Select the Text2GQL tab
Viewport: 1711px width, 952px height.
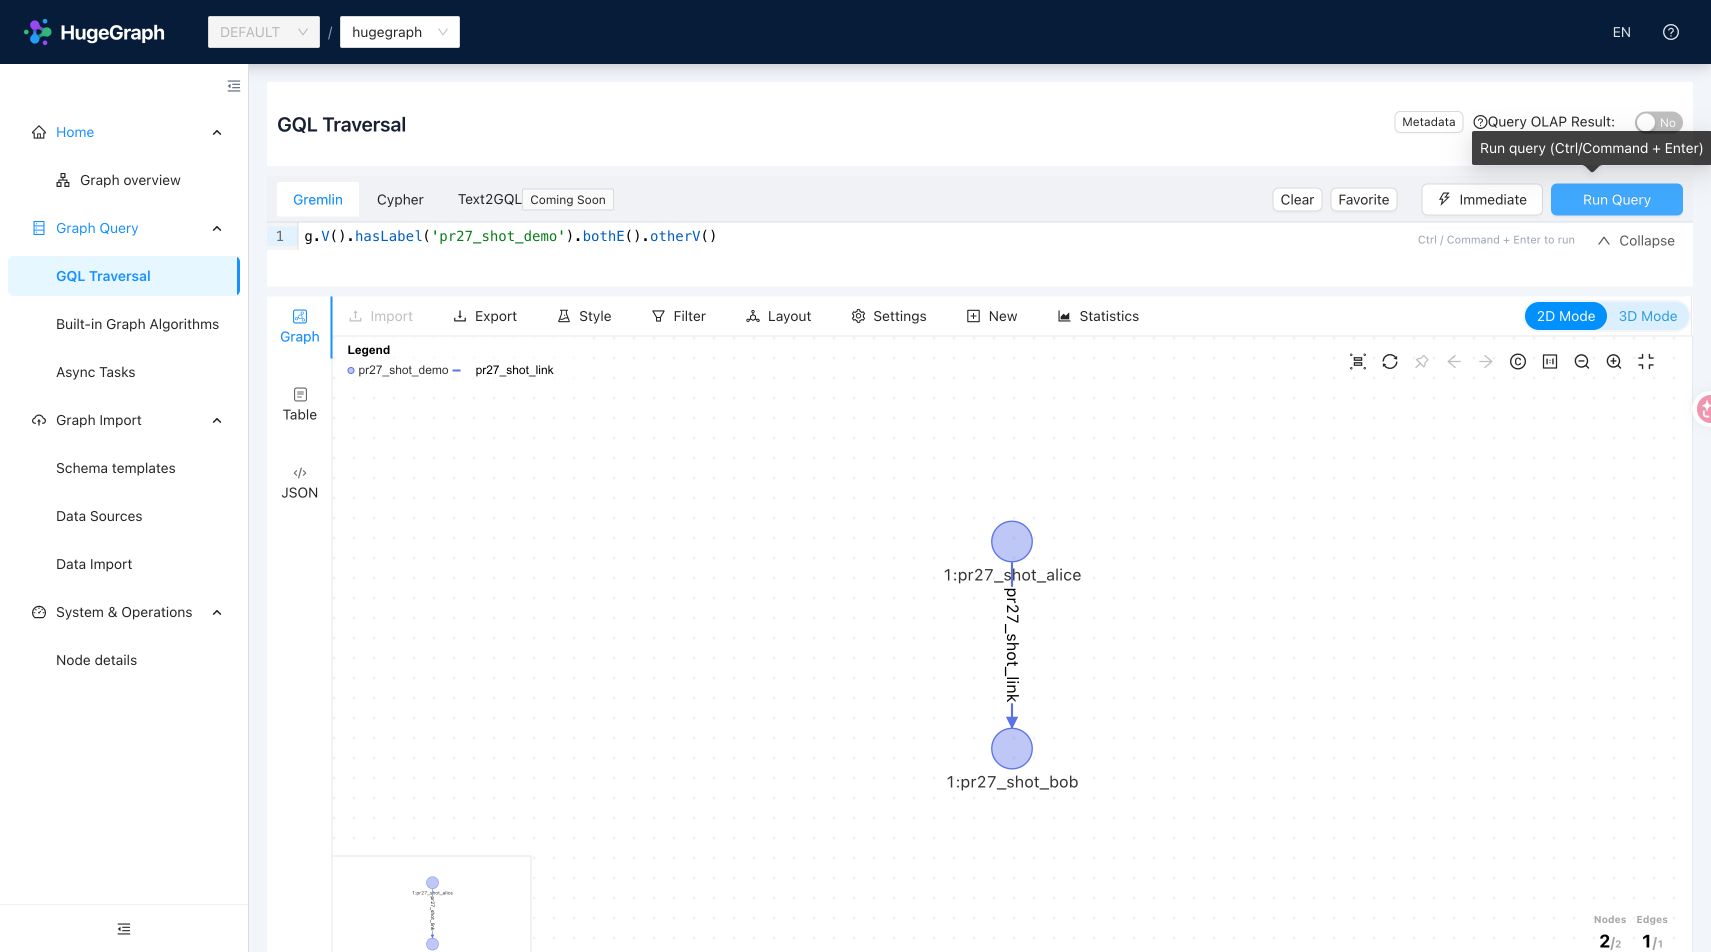point(490,200)
